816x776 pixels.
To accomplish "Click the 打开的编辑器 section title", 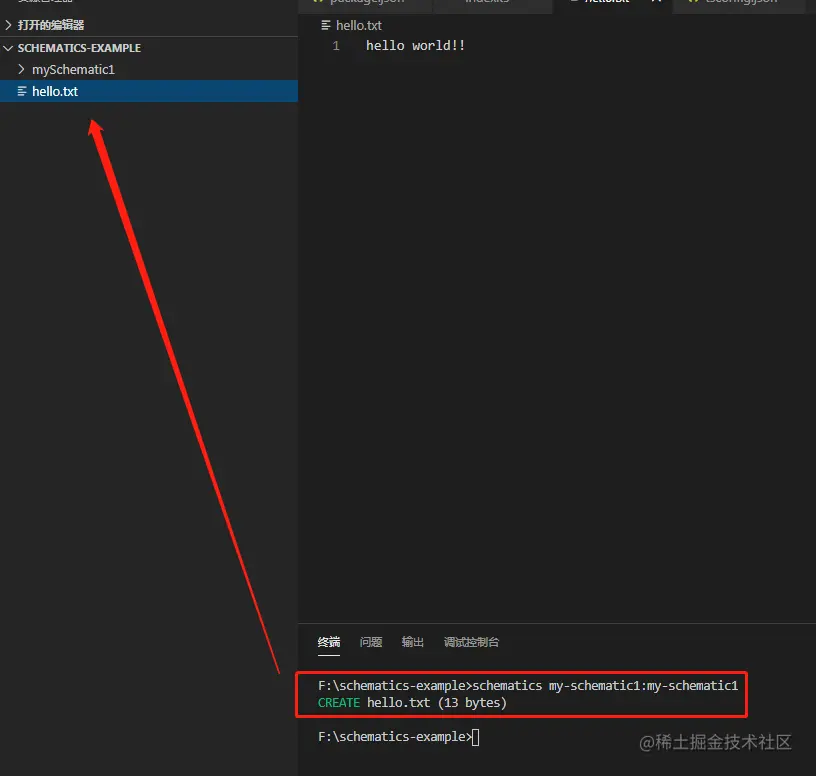I will tap(51, 25).
